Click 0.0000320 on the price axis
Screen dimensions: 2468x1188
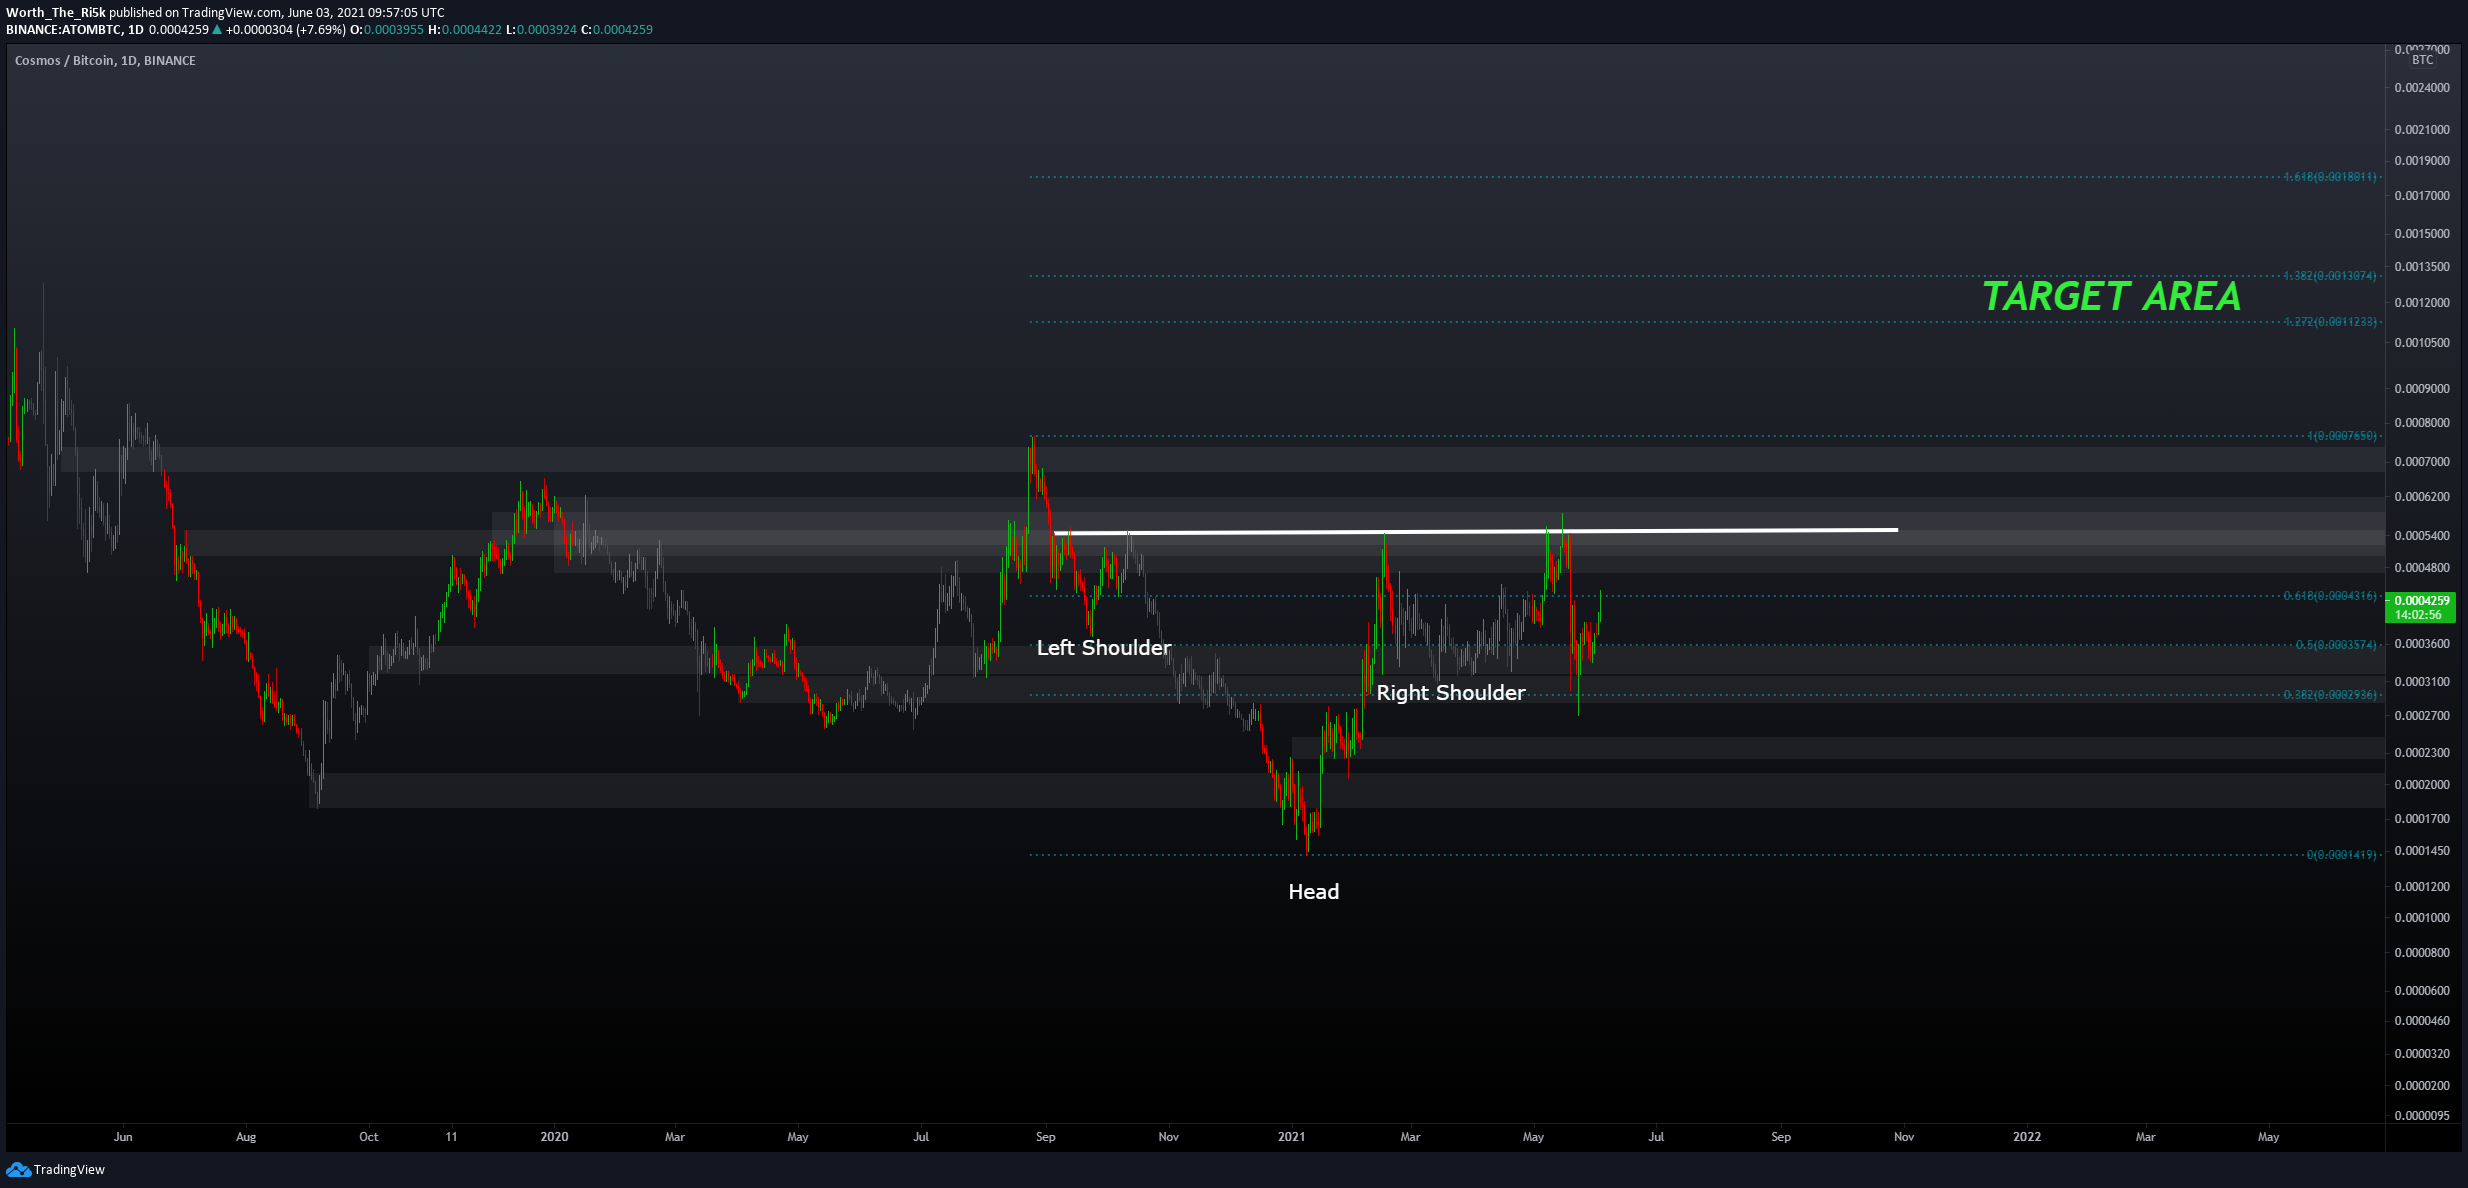tap(2422, 1054)
